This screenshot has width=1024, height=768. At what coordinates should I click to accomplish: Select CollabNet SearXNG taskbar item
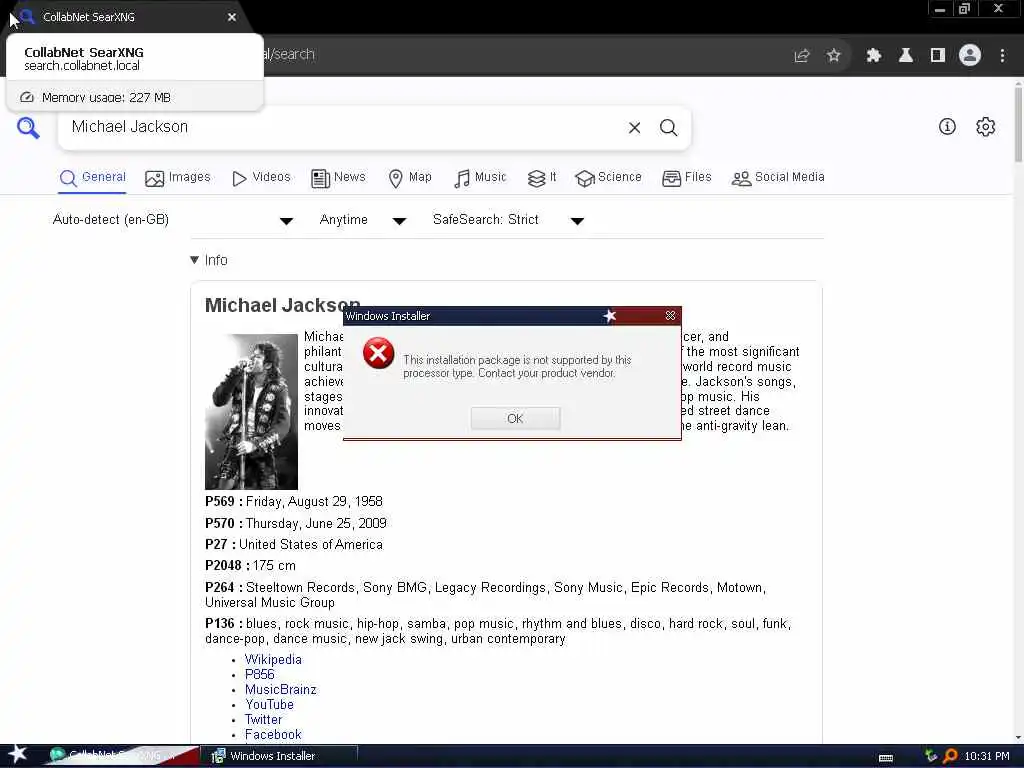coord(118,756)
